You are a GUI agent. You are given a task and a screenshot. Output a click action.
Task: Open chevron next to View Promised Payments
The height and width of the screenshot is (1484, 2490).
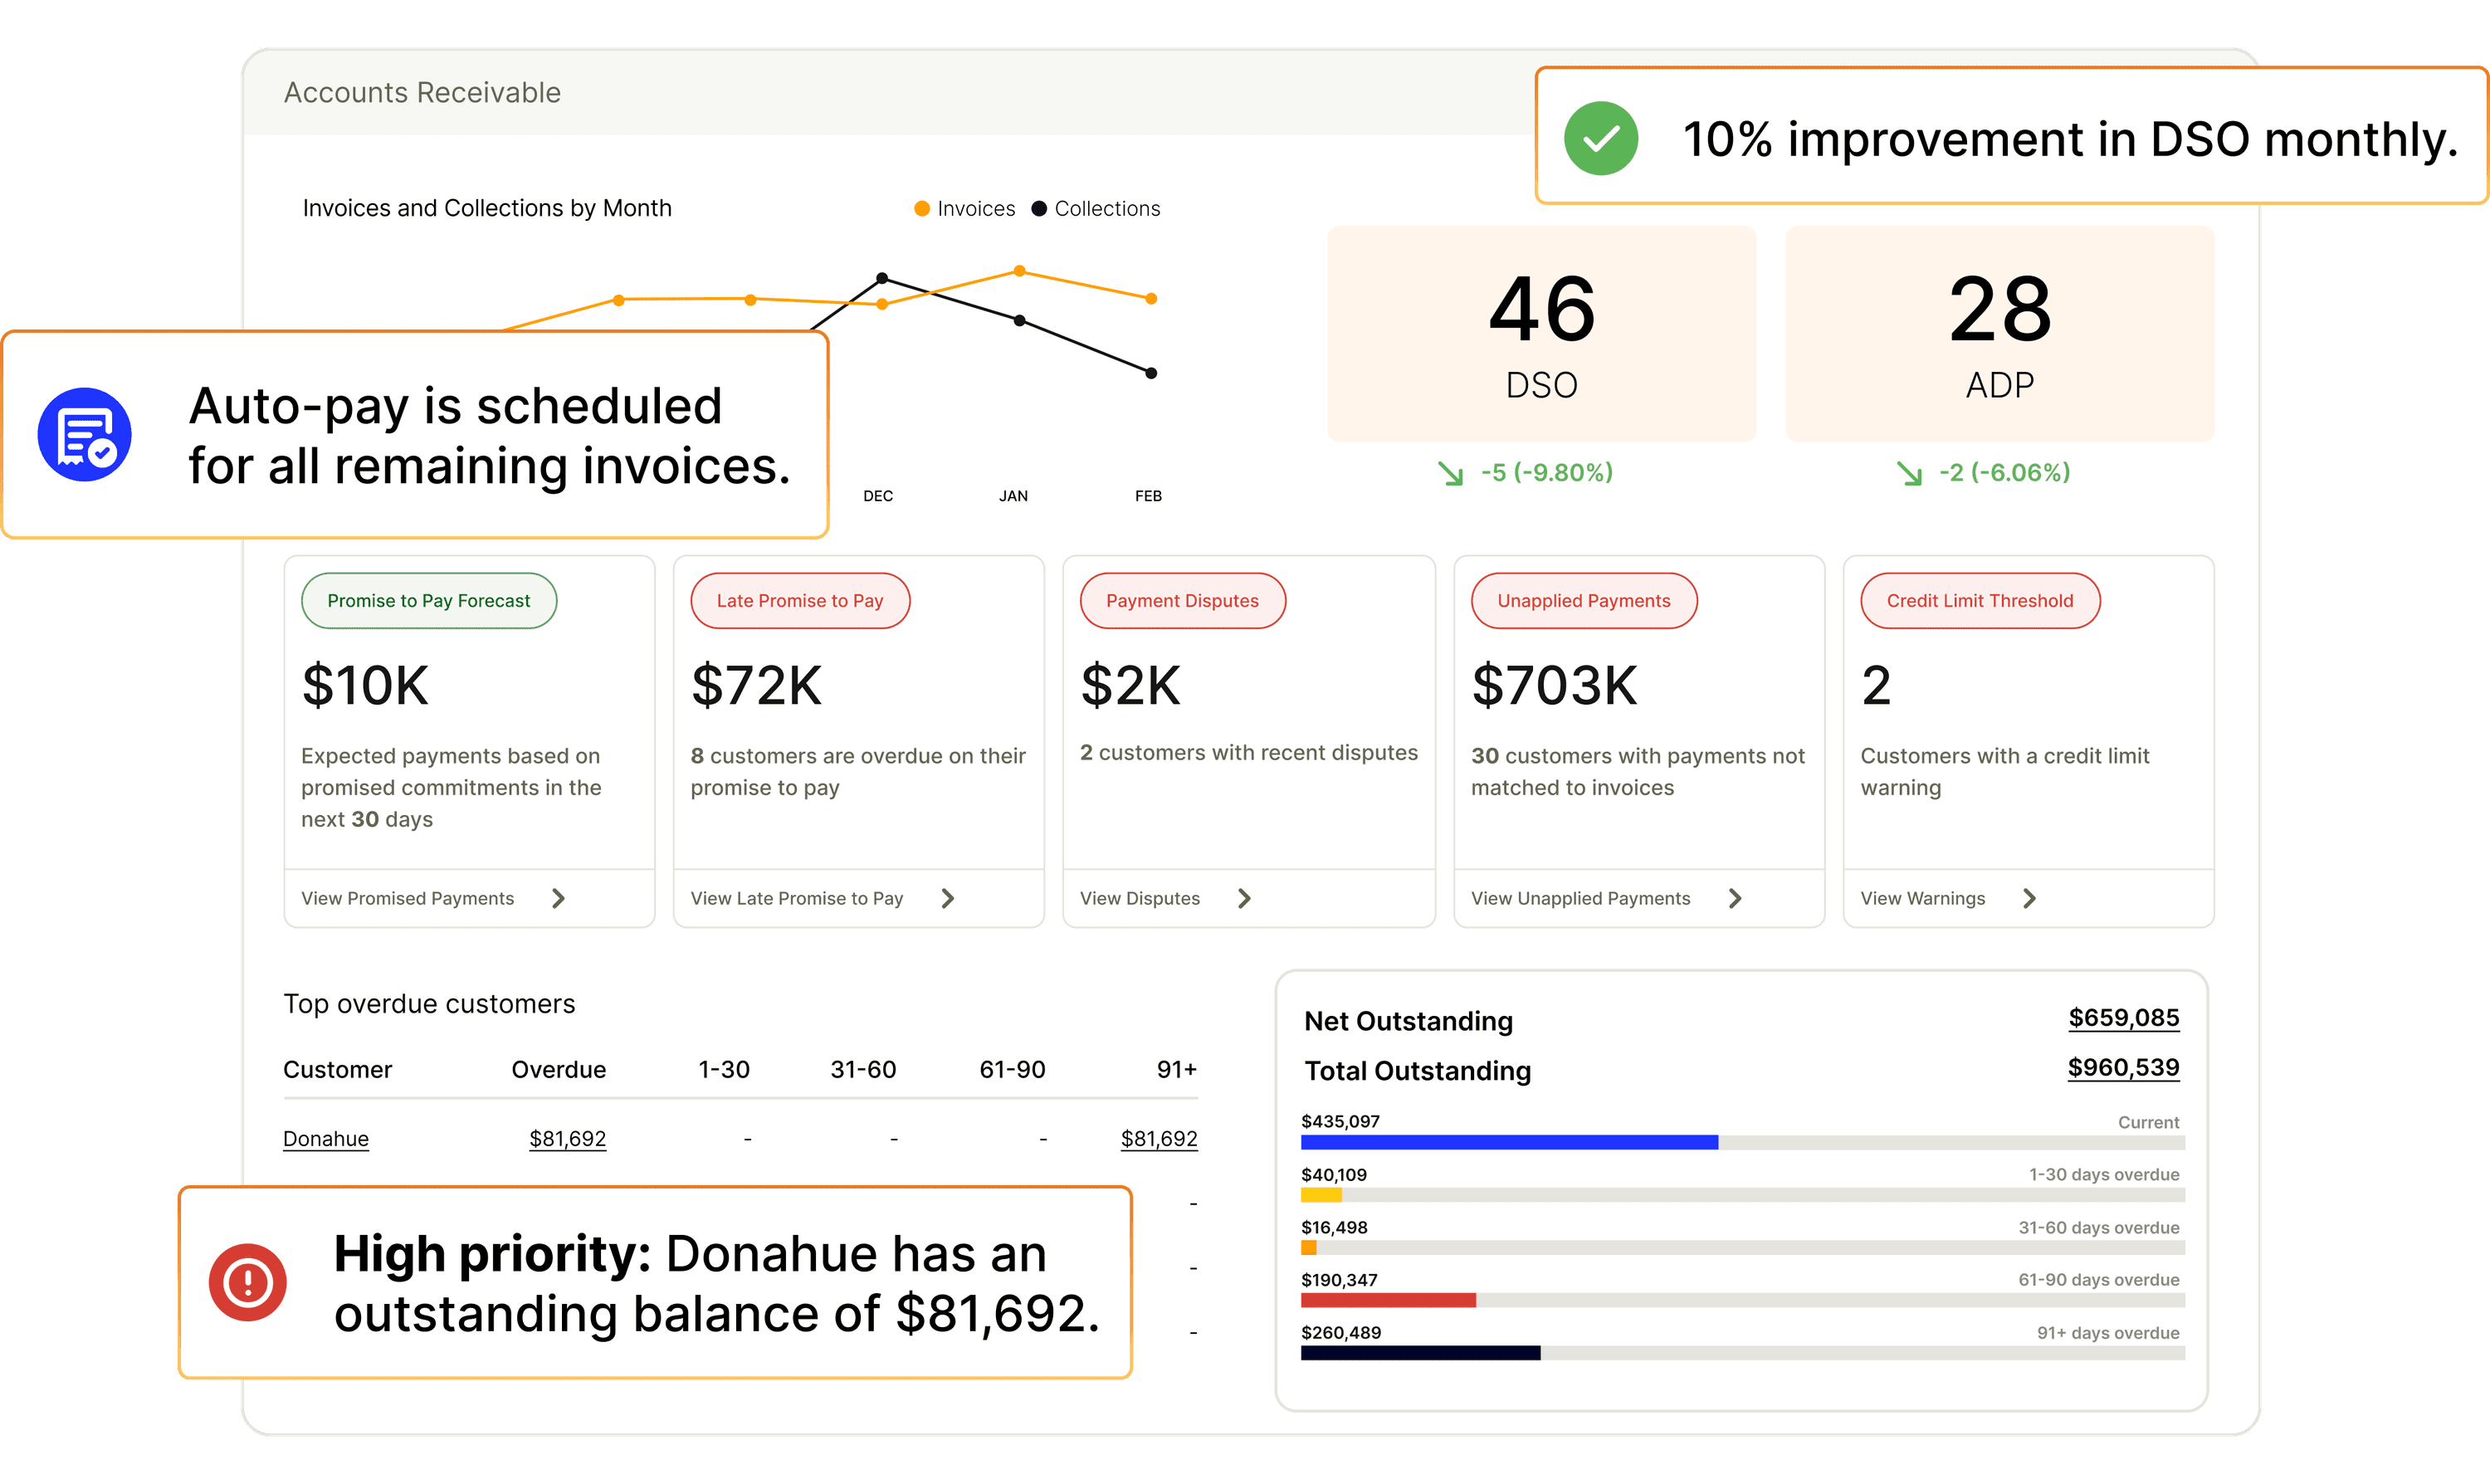559,898
